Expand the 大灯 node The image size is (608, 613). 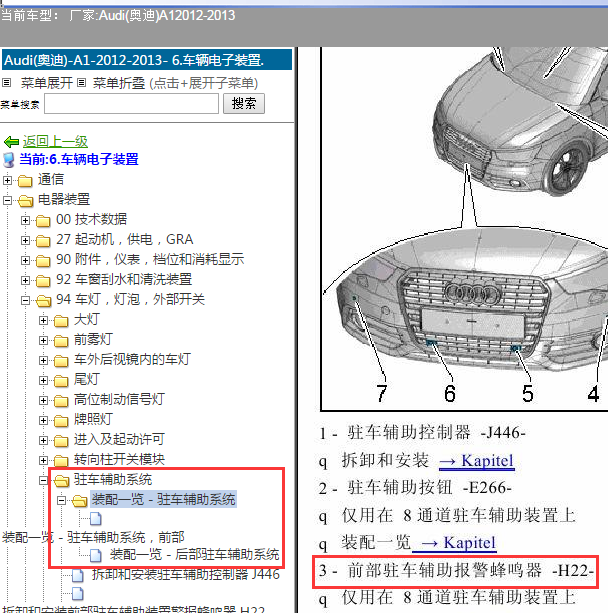pyautogui.click(x=43, y=321)
